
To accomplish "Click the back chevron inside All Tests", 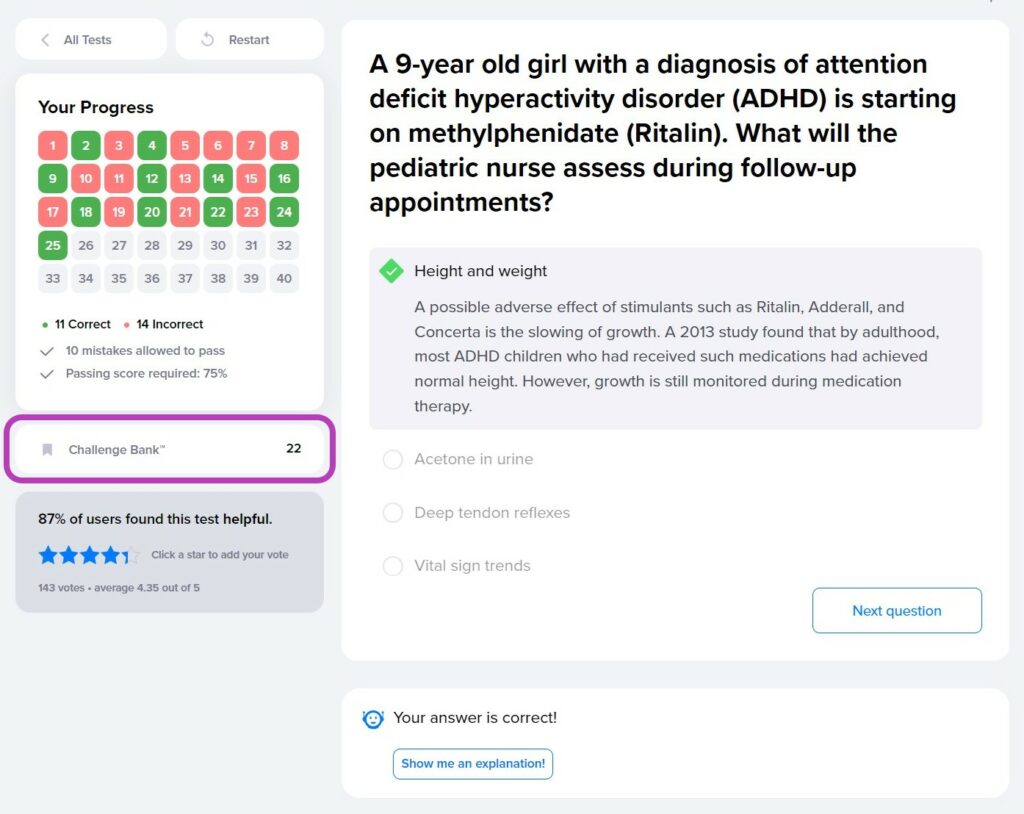I will (x=45, y=38).
